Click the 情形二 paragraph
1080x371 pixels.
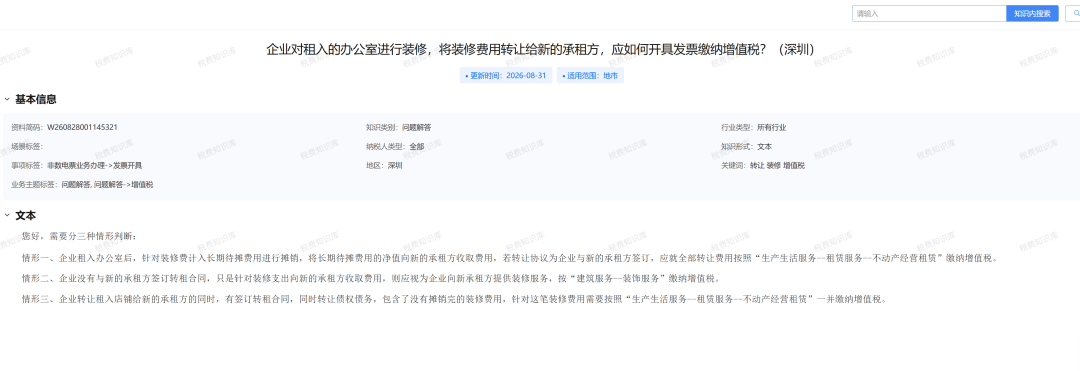[x=371, y=279]
